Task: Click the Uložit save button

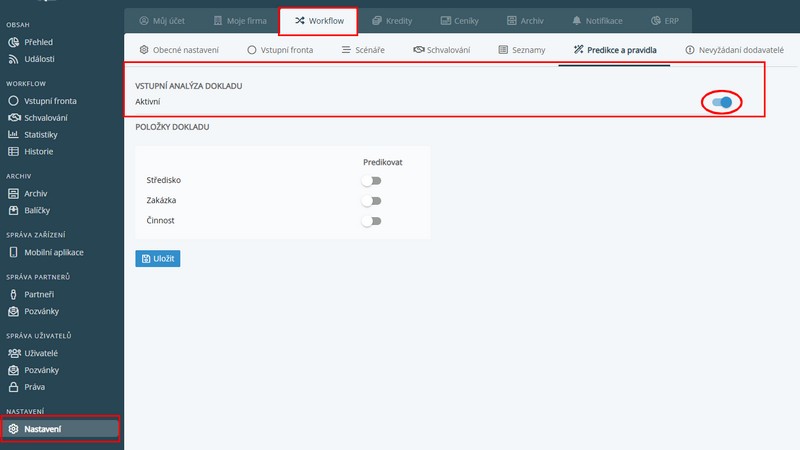Action: (x=158, y=258)
